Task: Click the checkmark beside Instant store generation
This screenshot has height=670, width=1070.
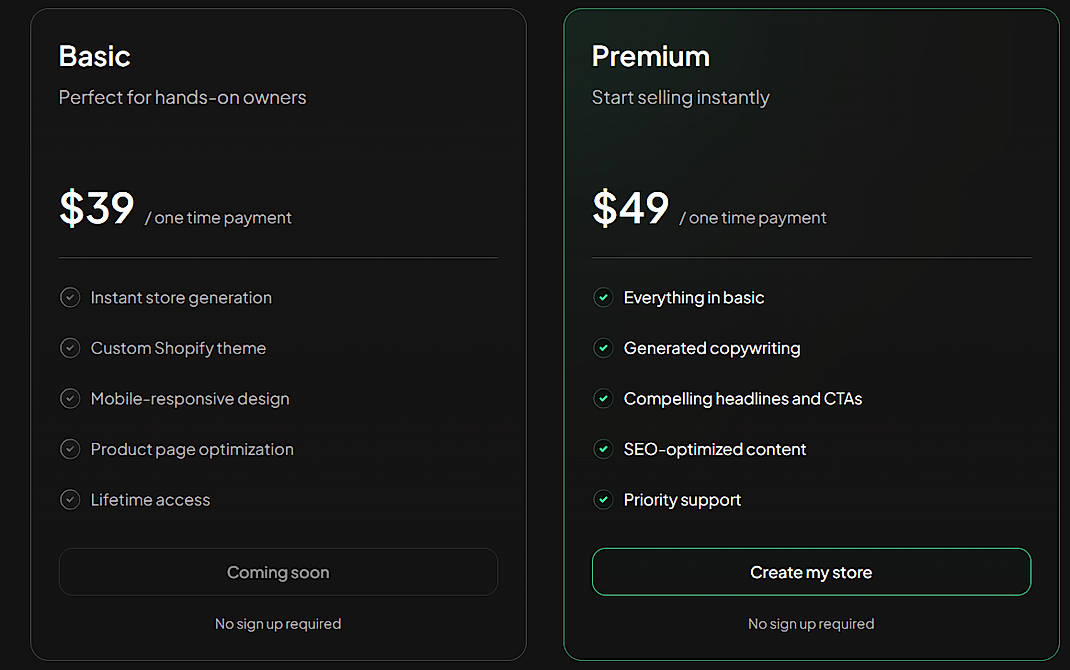Action: coord(70,297)
